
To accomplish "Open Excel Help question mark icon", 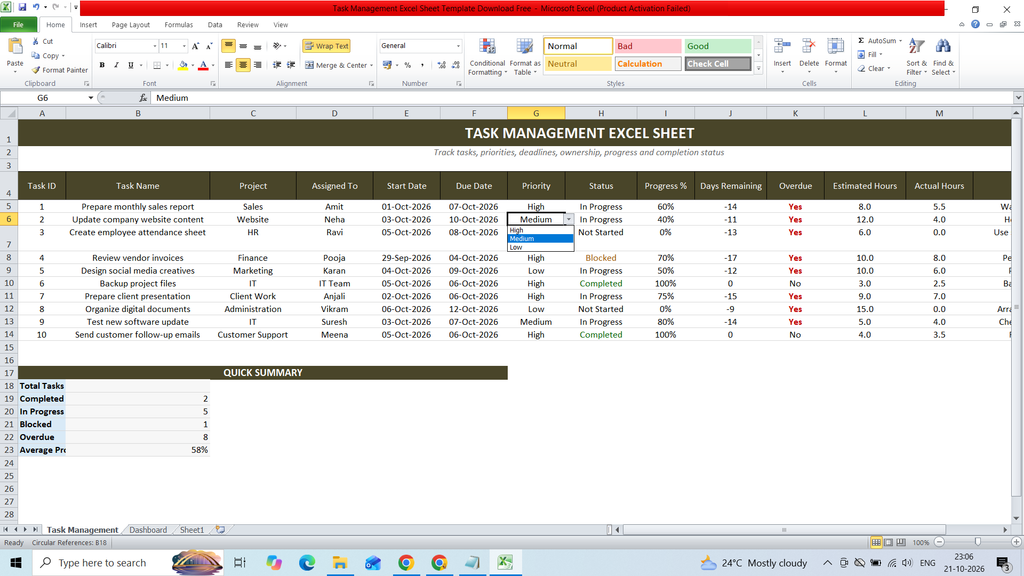I will (975, 24).
